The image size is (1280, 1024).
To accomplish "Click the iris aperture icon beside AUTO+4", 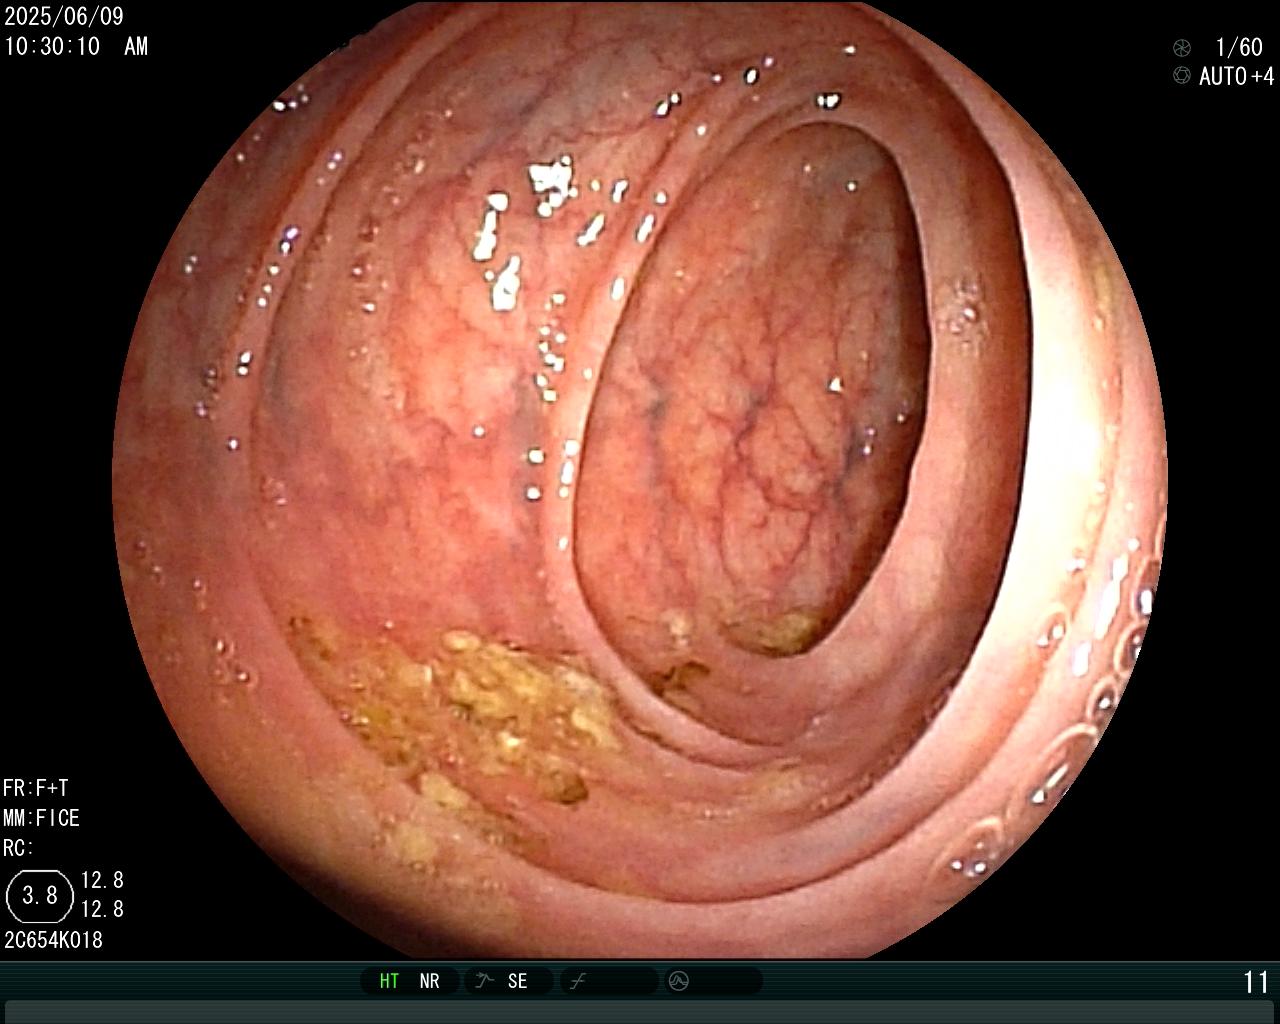I will [x=1182, y=76].
